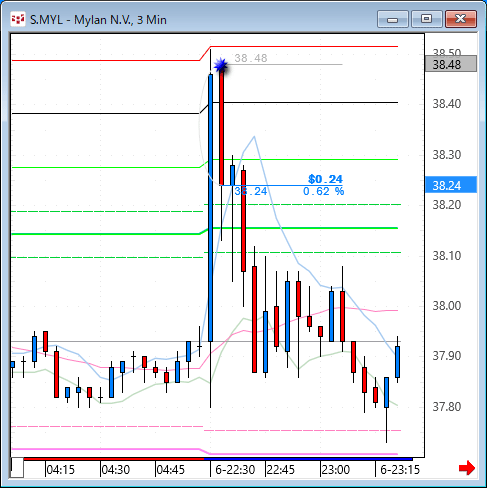Maximize the S.MYL chart window
Viewport: 487px width, 488px height.
[x=426, y=19]
